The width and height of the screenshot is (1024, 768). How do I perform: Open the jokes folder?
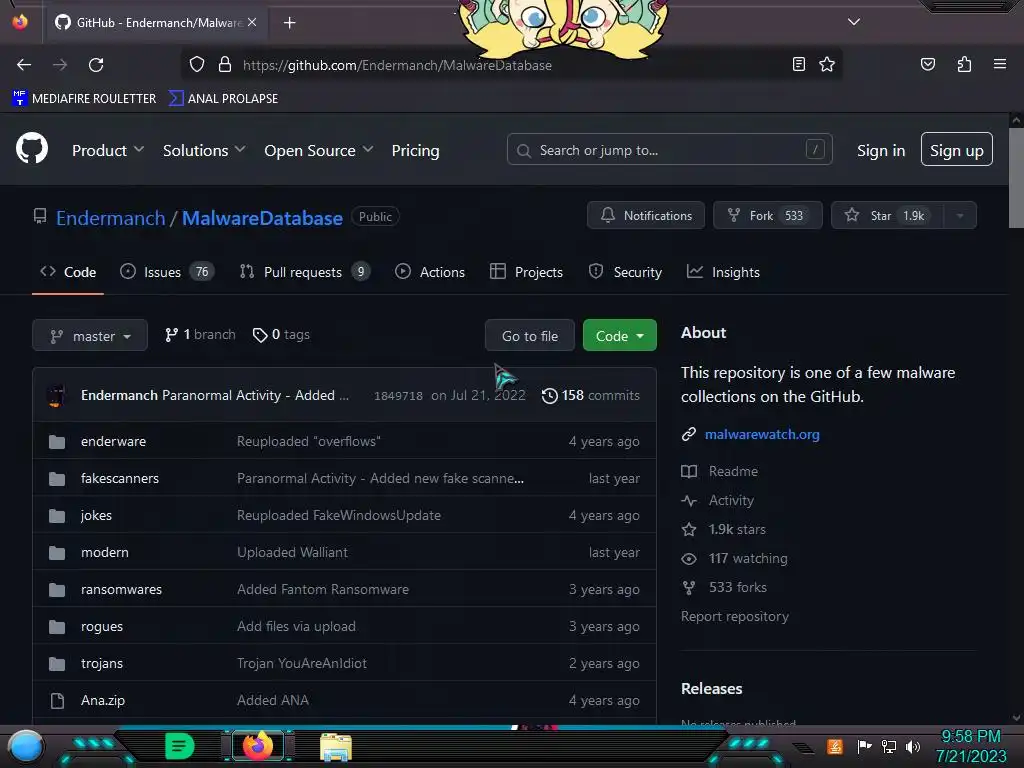pos(96,515)
